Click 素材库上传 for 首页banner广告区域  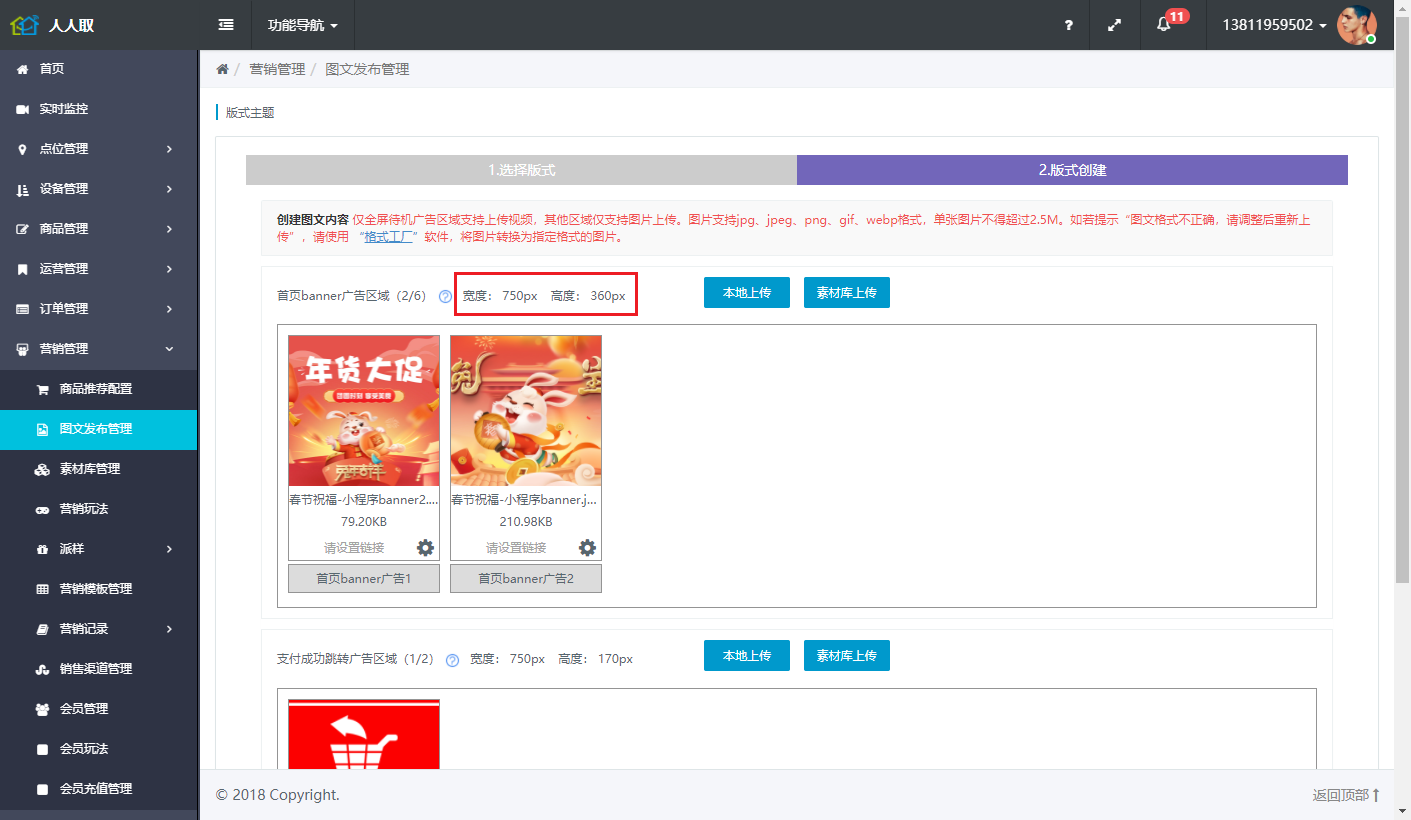pos(847,293)
